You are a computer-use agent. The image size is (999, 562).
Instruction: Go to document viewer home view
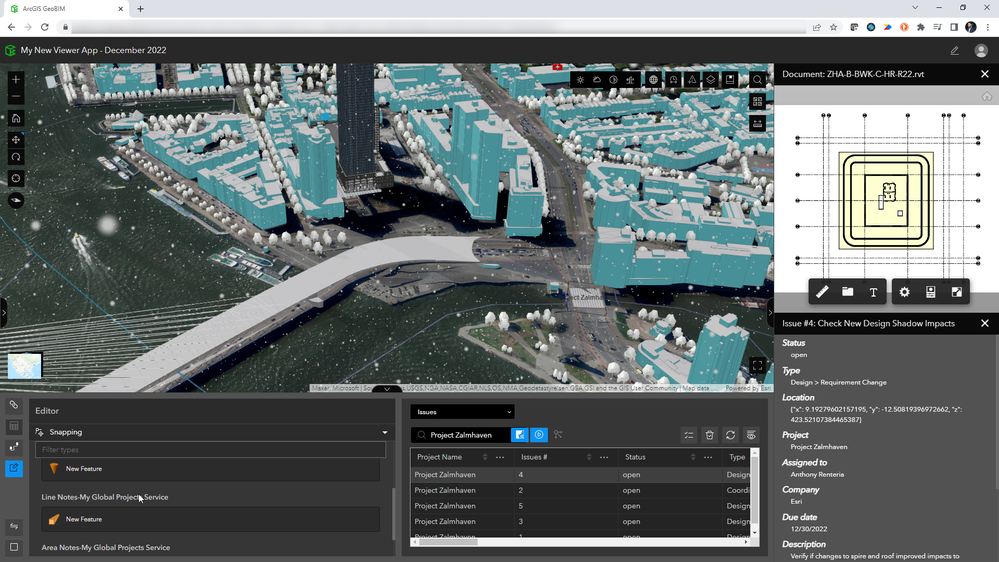(987, 96)
